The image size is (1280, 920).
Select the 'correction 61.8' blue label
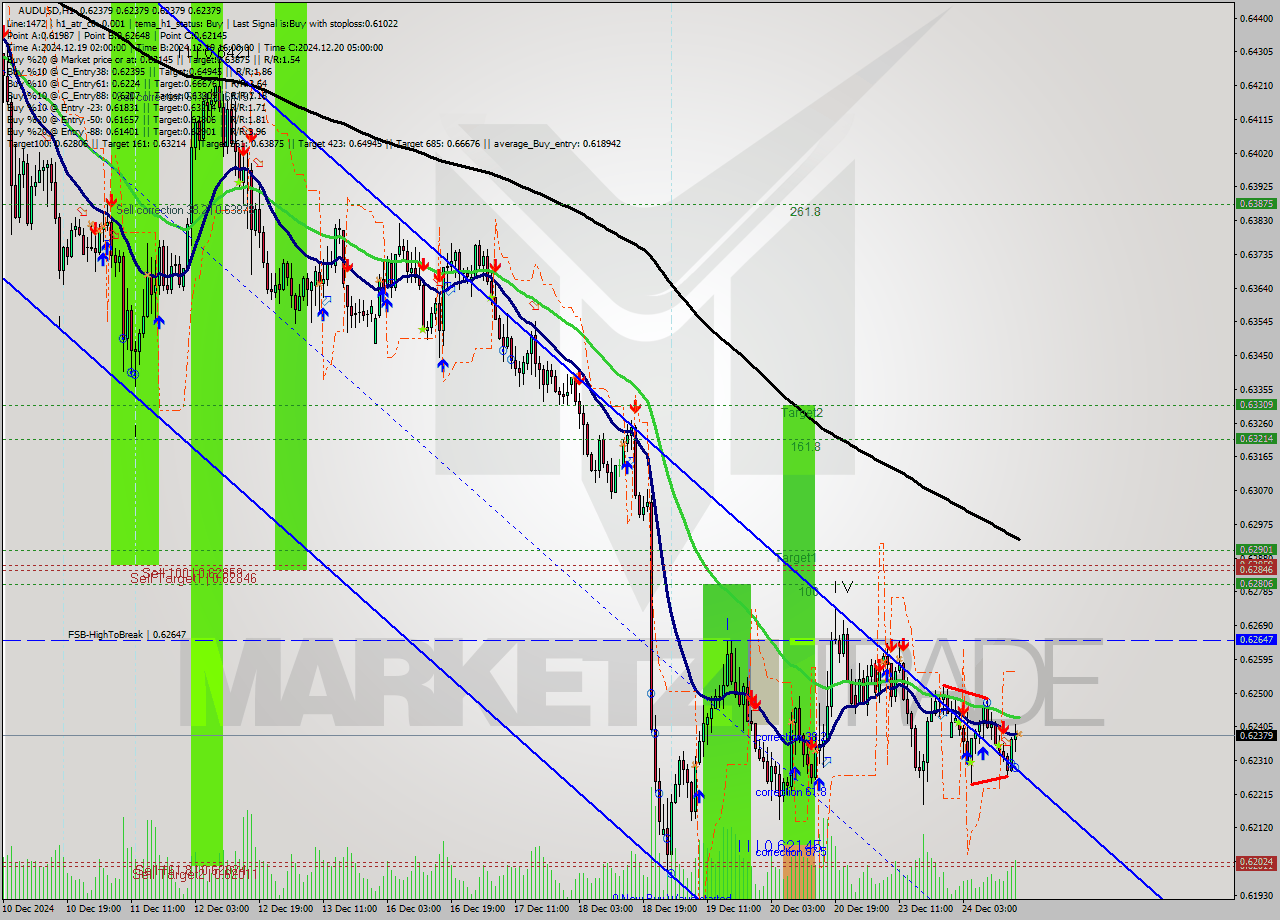(x=790, y=792)
